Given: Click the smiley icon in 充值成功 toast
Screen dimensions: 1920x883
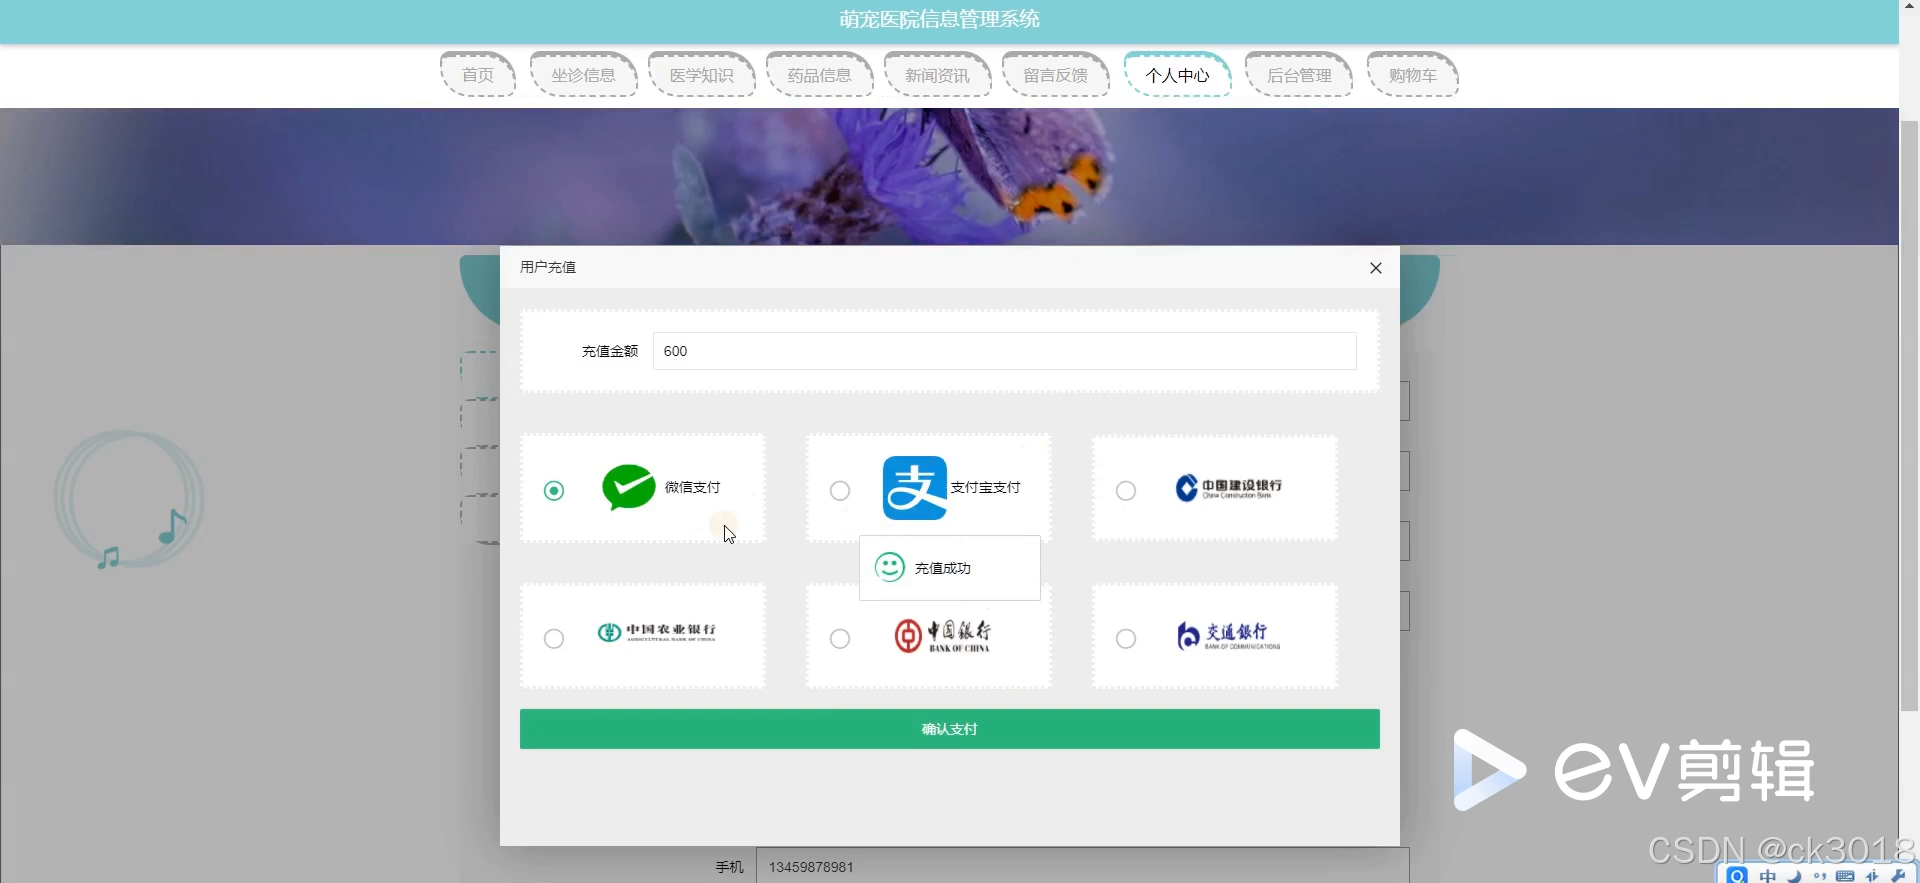Looking at the screenshot, I should click(889, 567).
